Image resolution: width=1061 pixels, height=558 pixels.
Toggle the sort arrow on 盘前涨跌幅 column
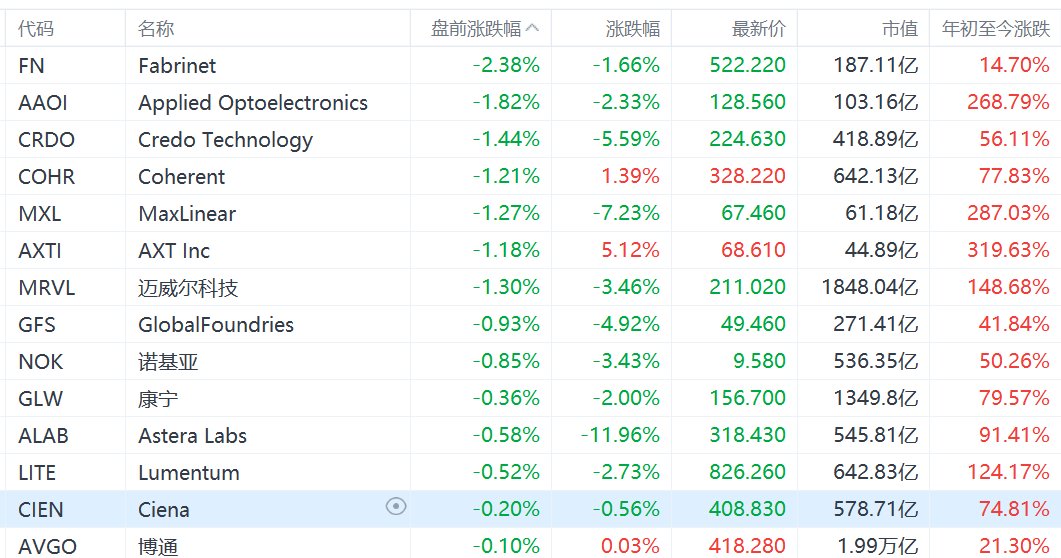(x=533, y=28)
